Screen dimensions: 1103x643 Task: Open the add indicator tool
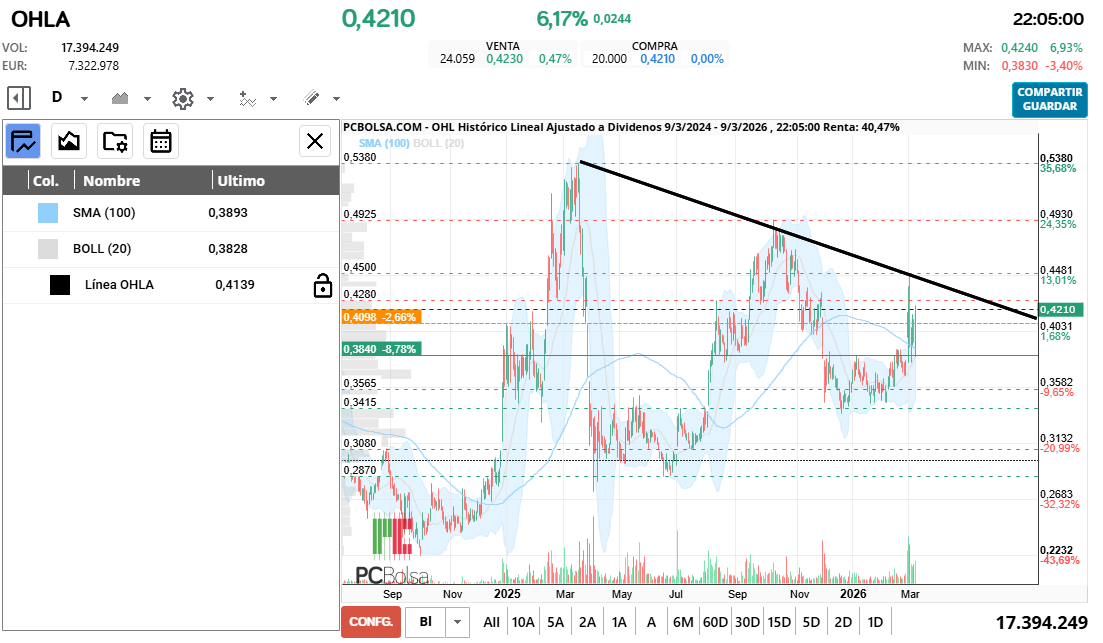pyautogui.click(x=248, y=98)
